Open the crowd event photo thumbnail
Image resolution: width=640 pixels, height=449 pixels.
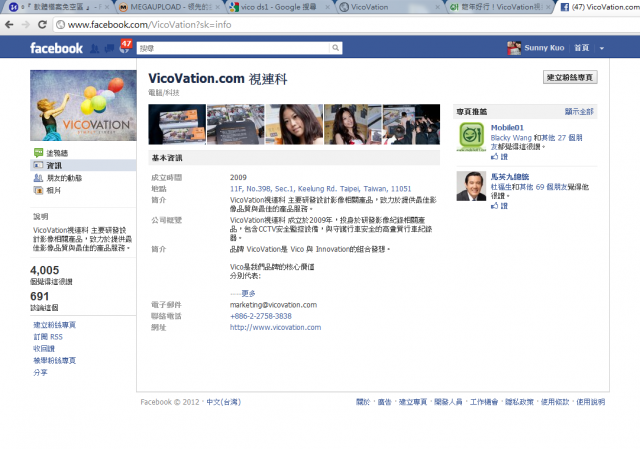click(x=411, y=124)
